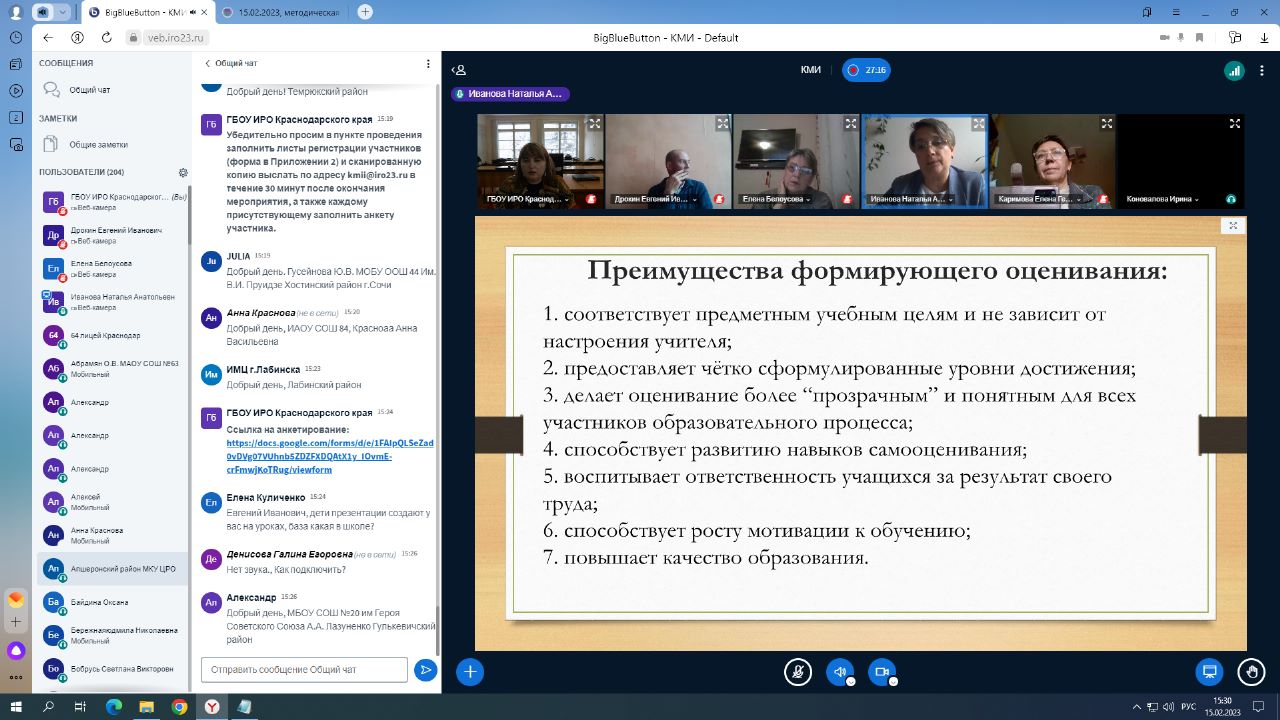
Task: Open chat options three-dot menu
Action: (x=428, y=63)
